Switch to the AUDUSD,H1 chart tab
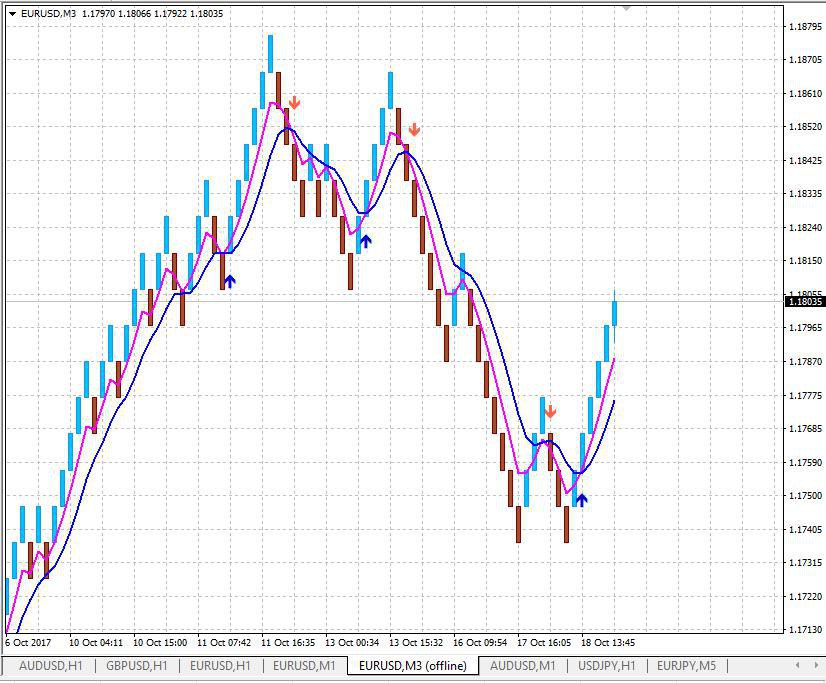This screenshot has height=683, width=826. 51,666
